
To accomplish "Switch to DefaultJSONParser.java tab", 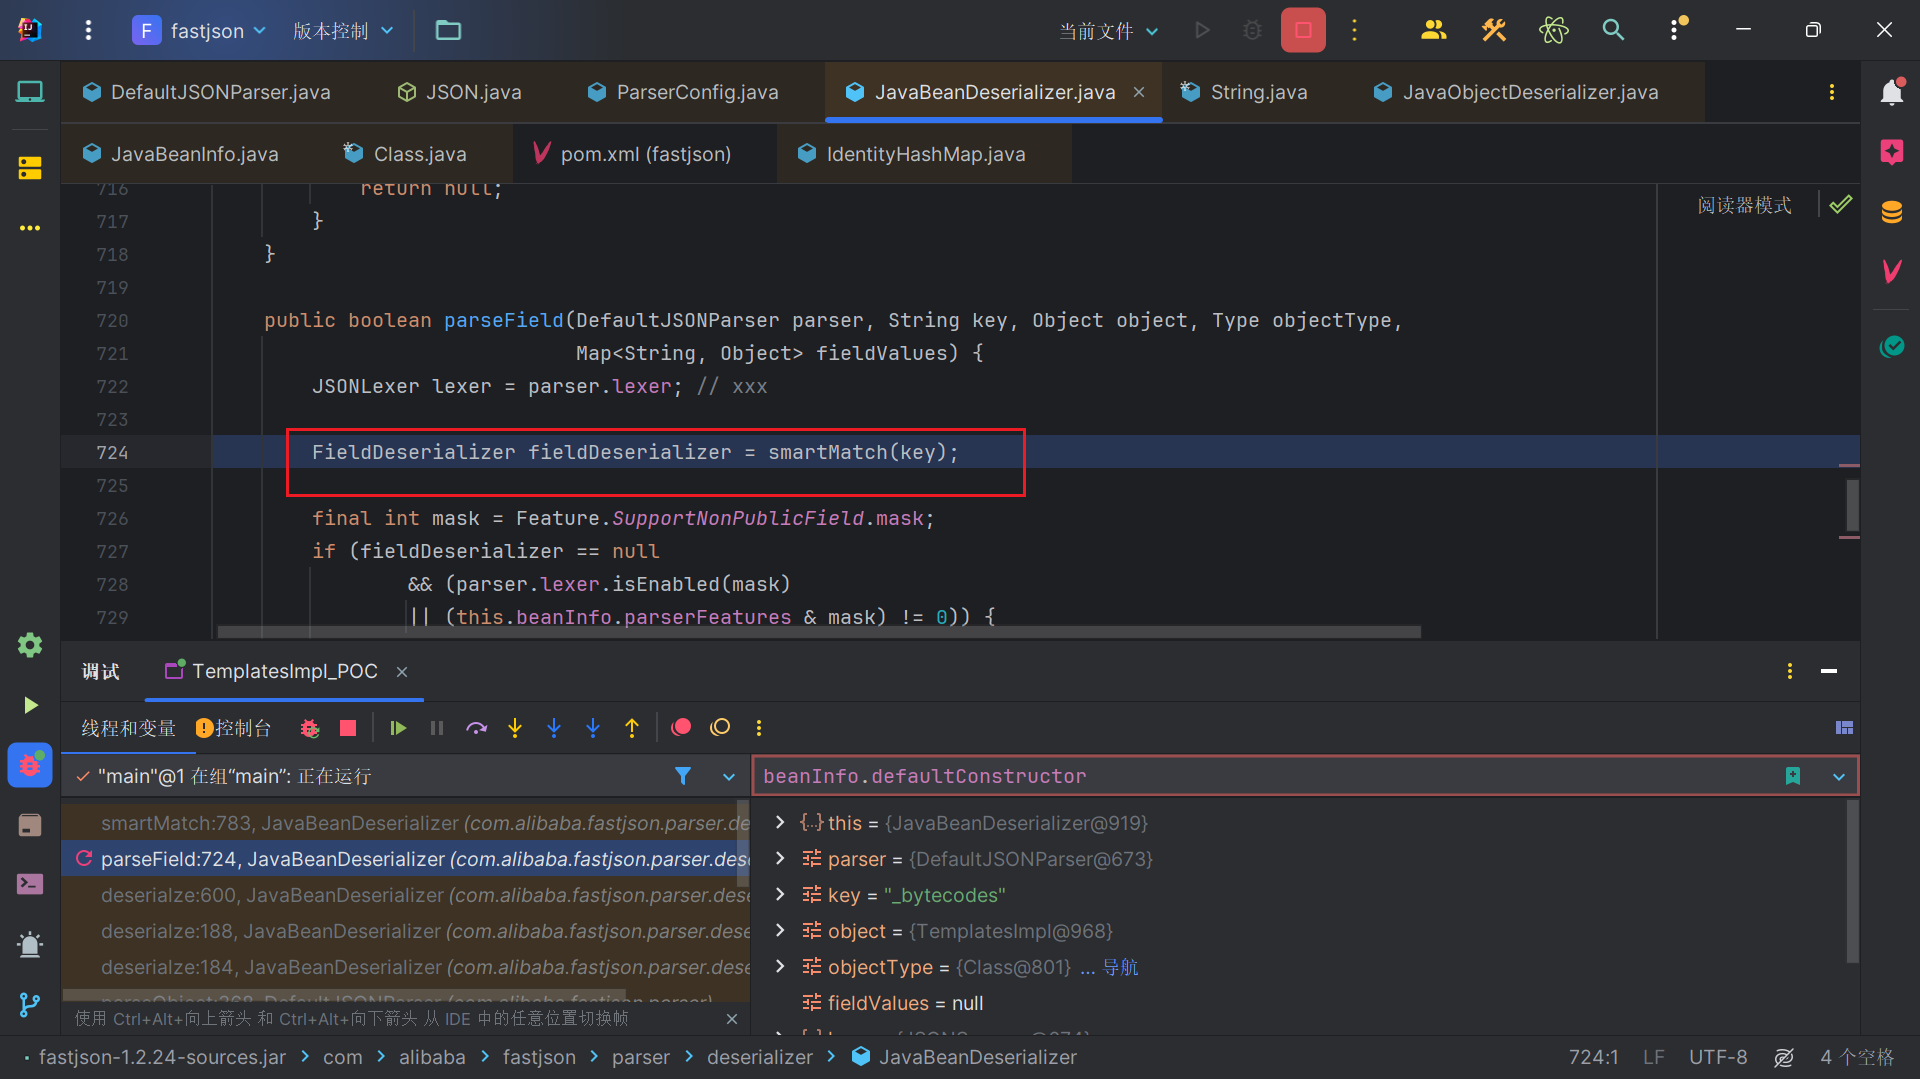I will pos(206,92).
